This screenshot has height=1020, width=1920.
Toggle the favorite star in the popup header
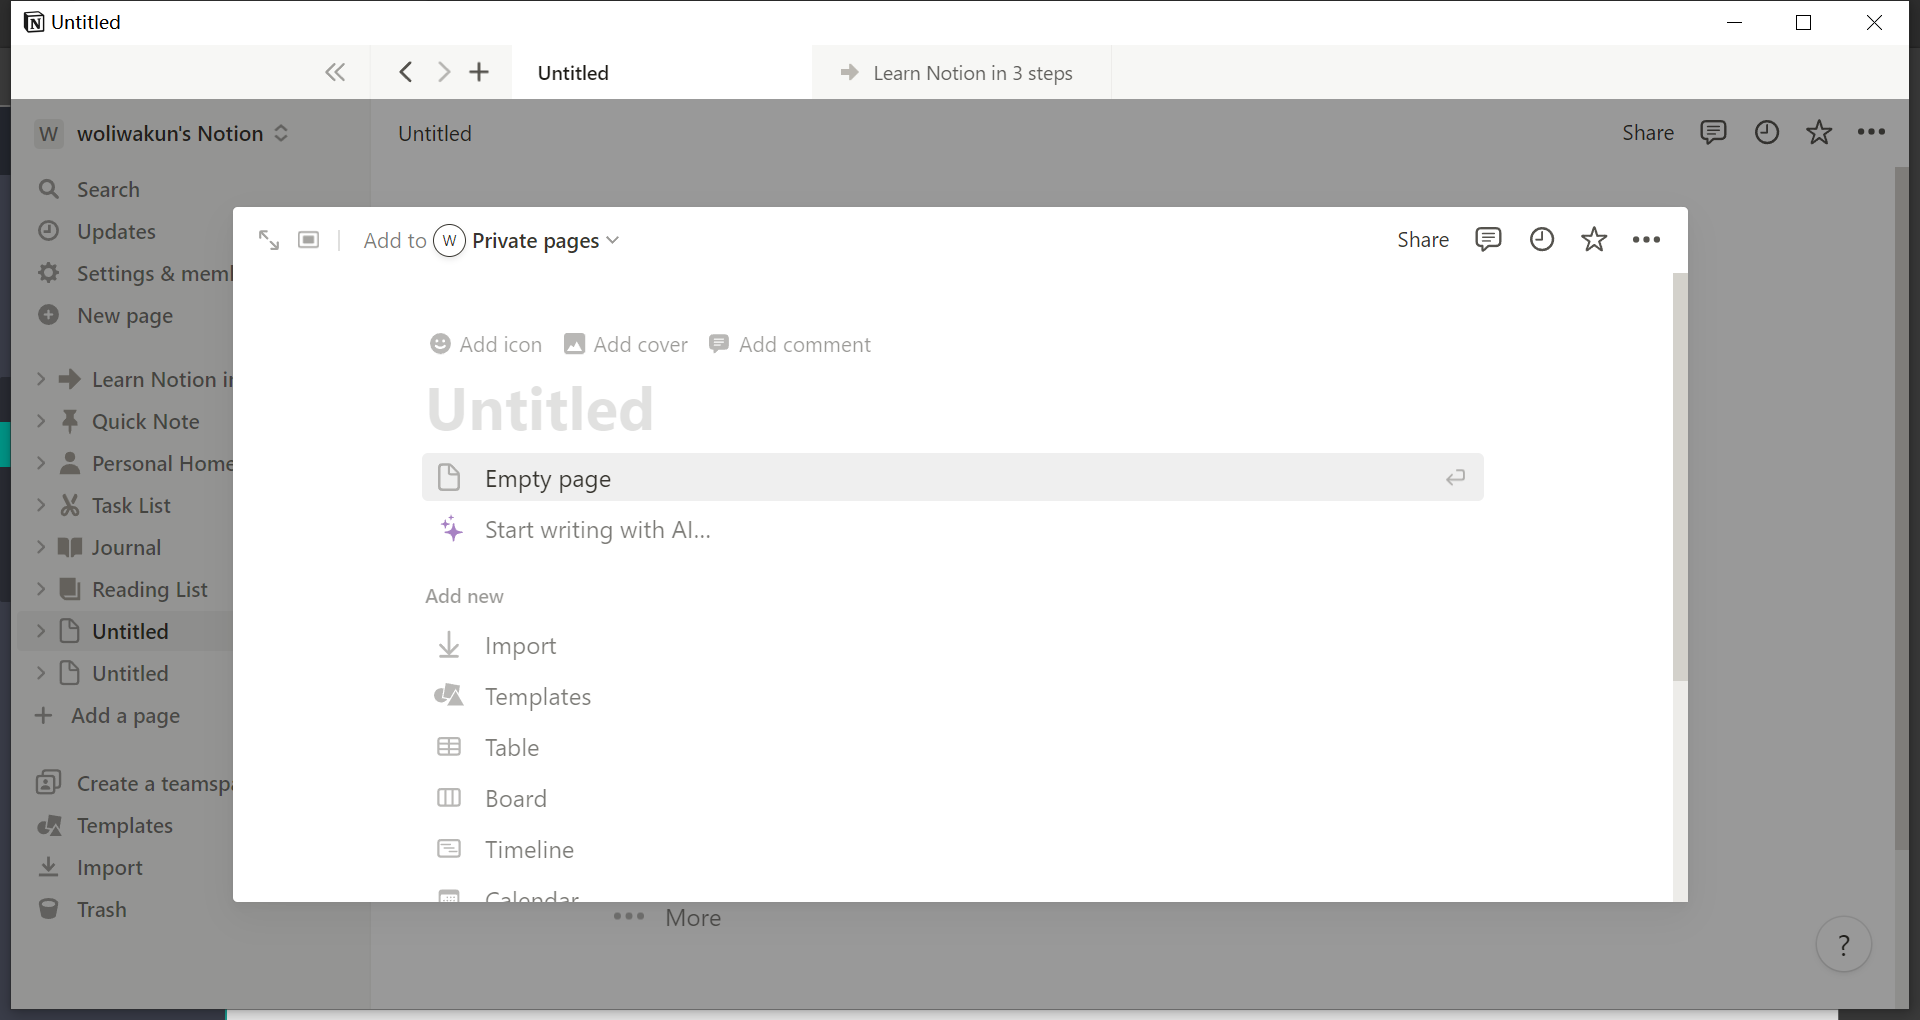tap(1594, 239)
